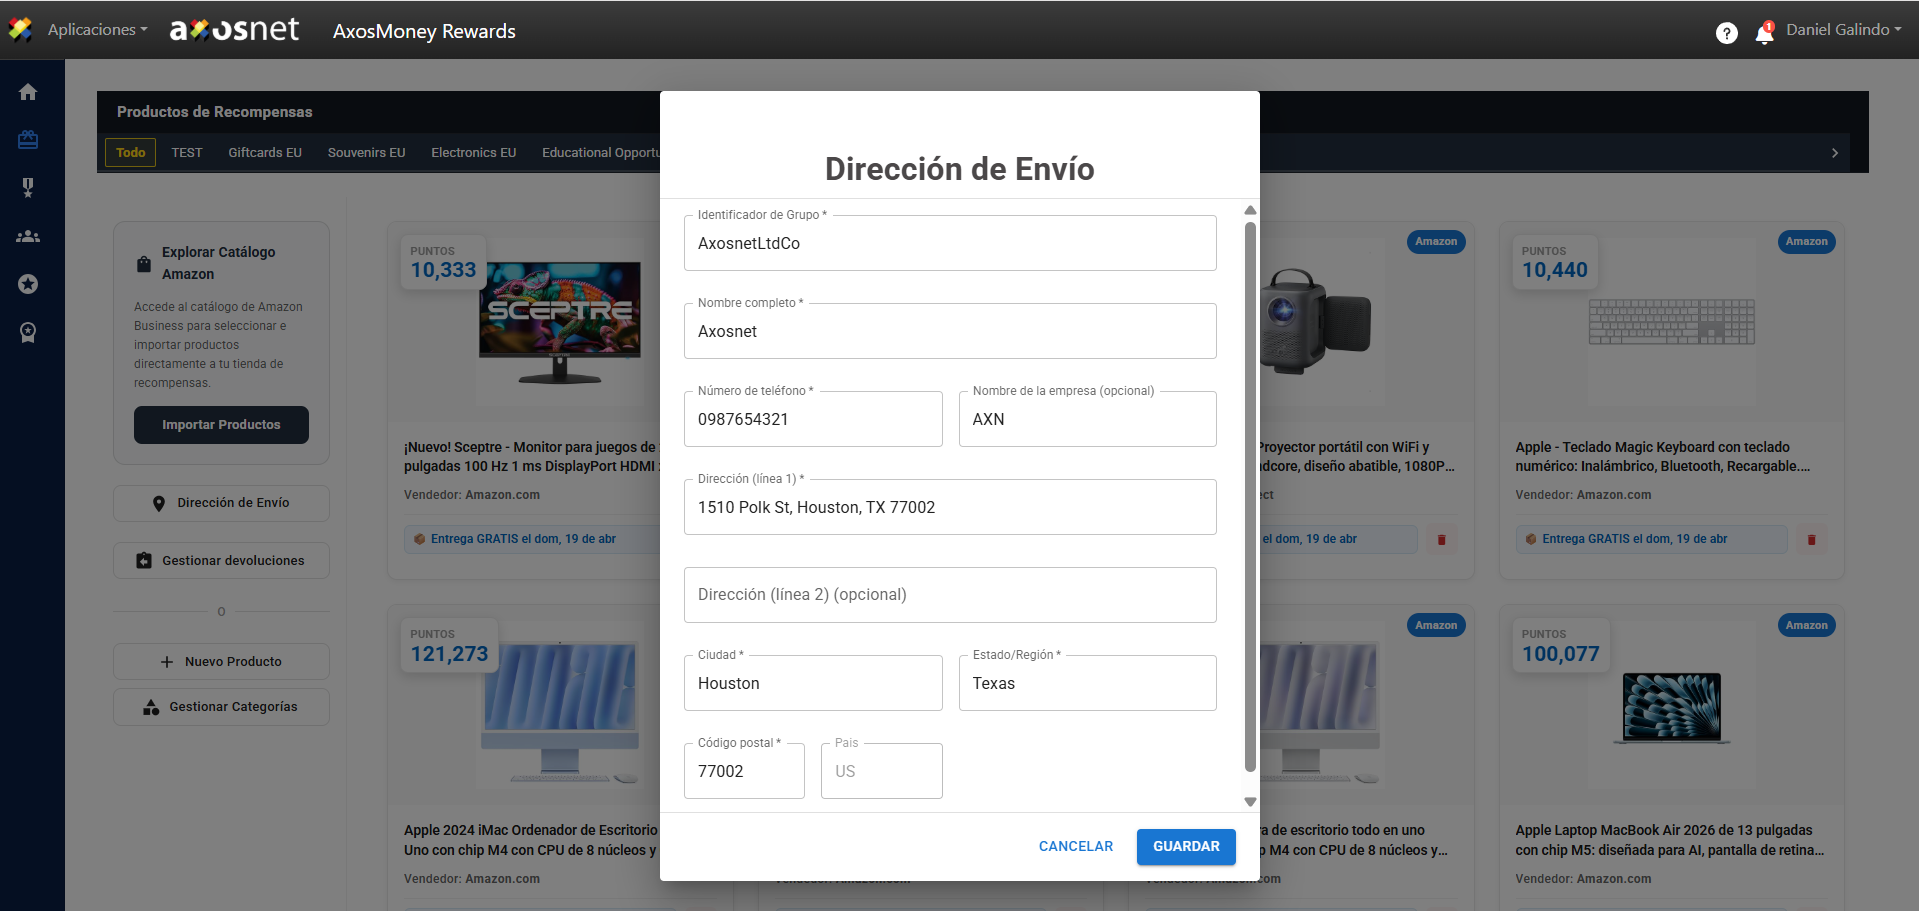This screenshot has width=1919, height=911.
Task: Click the help question mark icon
Action: (1726, 33)
